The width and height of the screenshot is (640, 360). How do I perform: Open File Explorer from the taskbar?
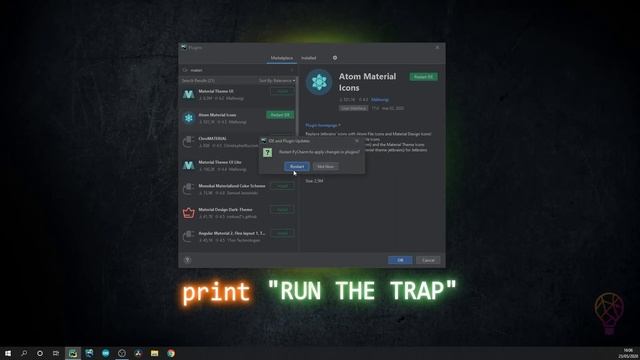pos(154,353)
